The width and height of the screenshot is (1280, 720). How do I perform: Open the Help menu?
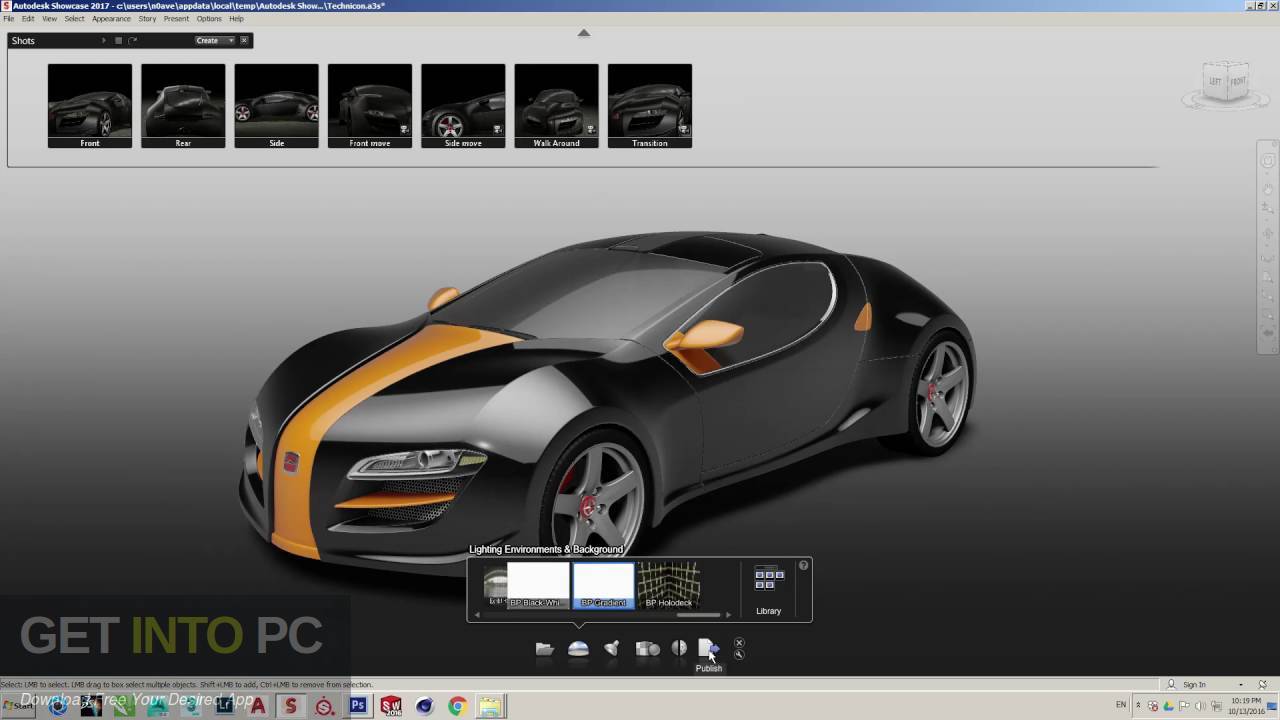236,19
